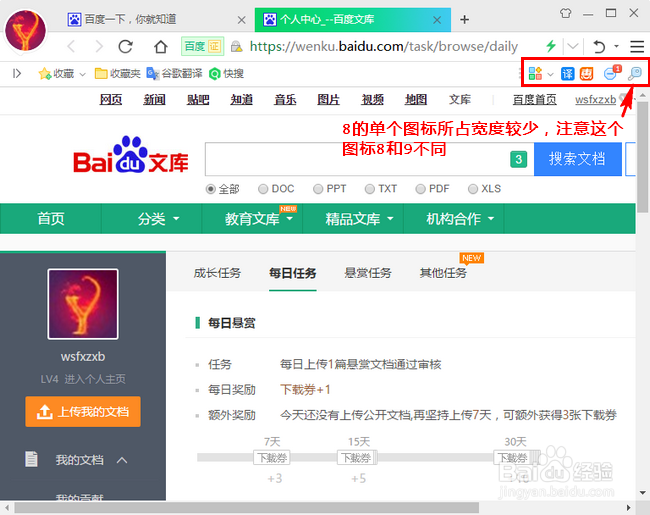Select the DOC radio button
This screenshot has width=650, height=515.
pyautogui.click(x=263, y=189)
